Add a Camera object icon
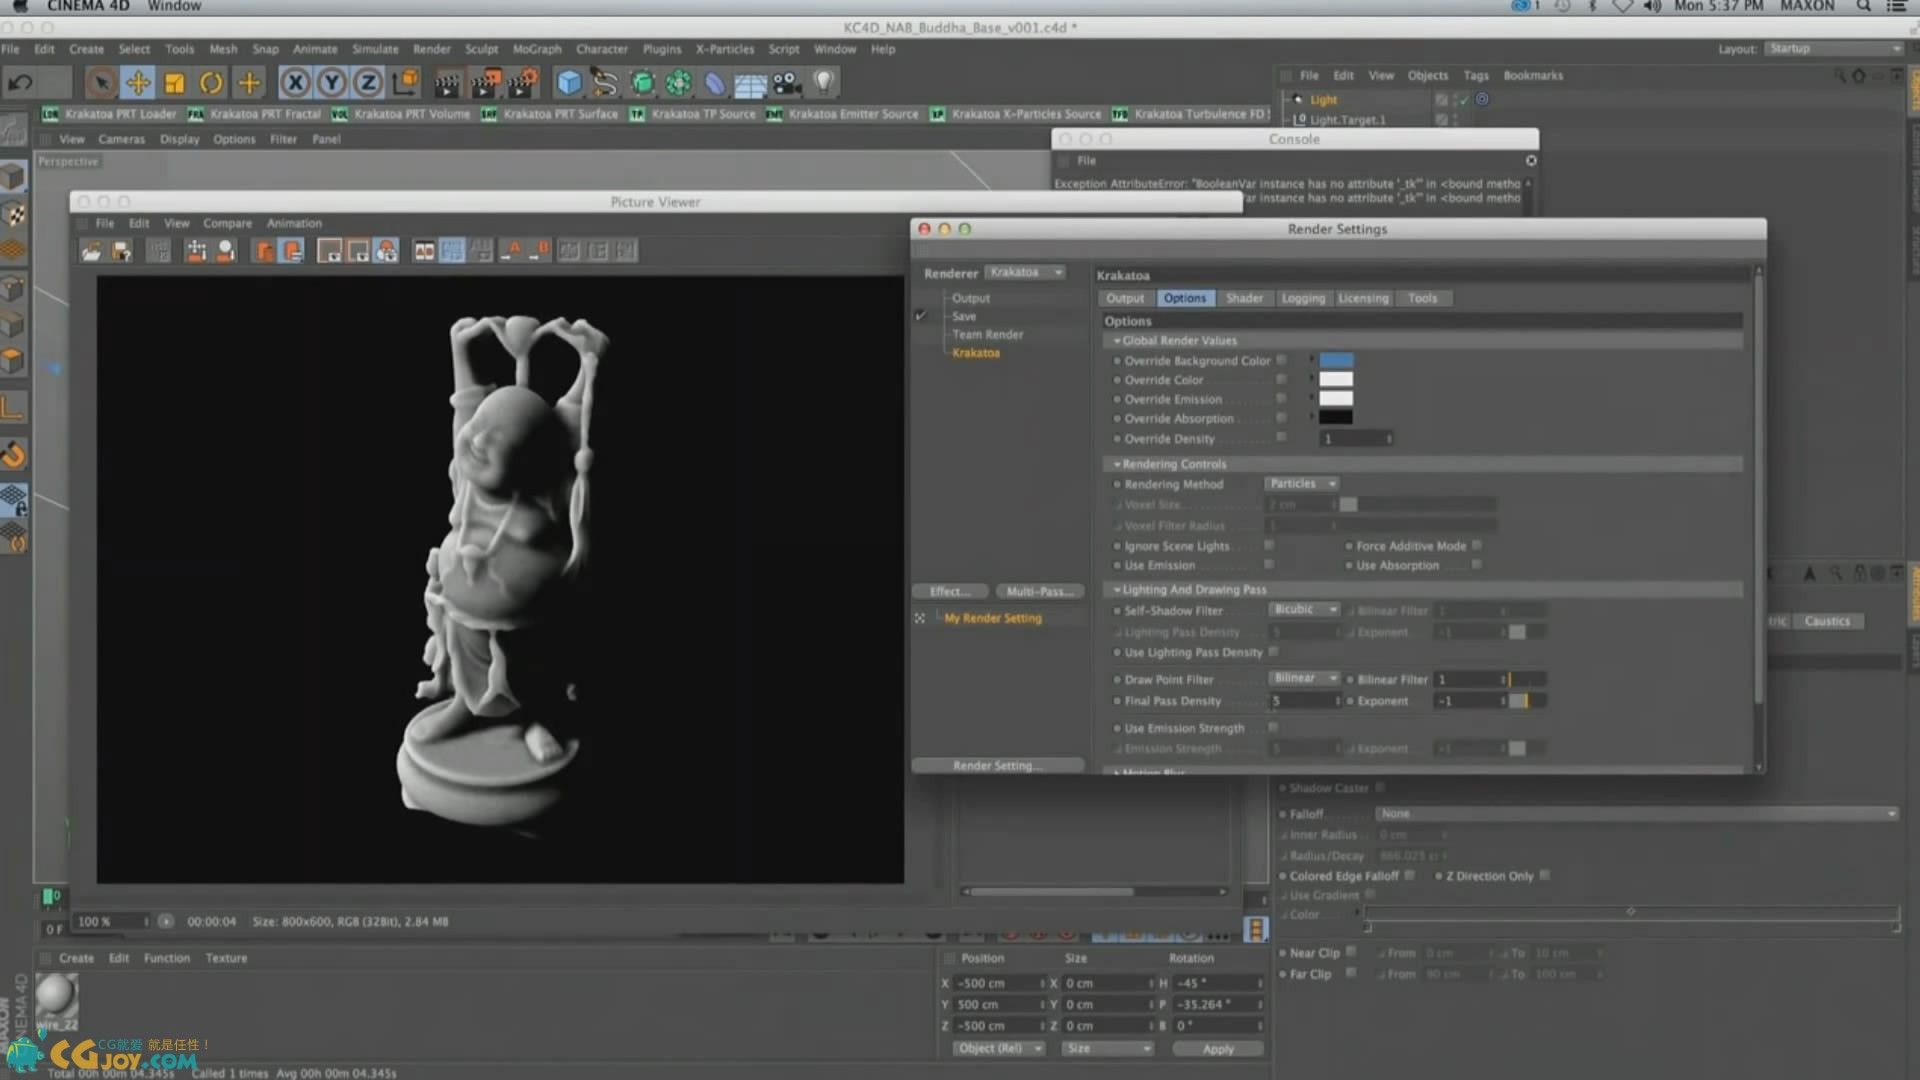The height and width of the screenshot is (1080, 1920). coord(787,83)
